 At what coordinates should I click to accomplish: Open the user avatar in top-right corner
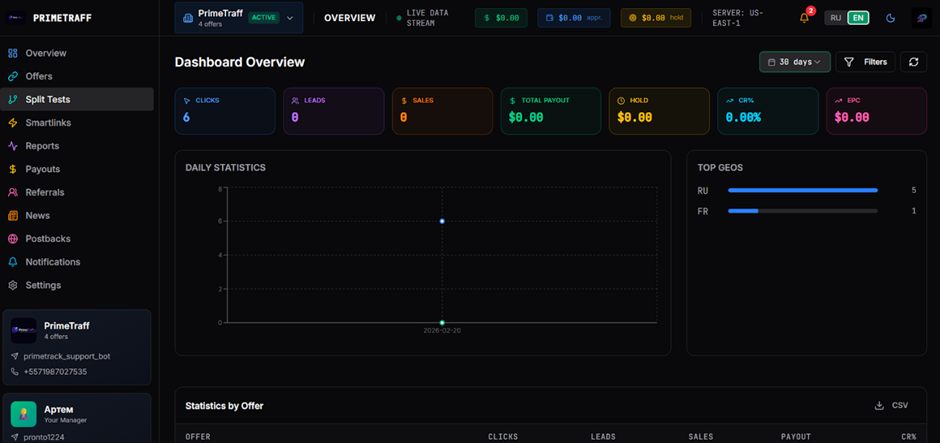(x=921, y=18)
